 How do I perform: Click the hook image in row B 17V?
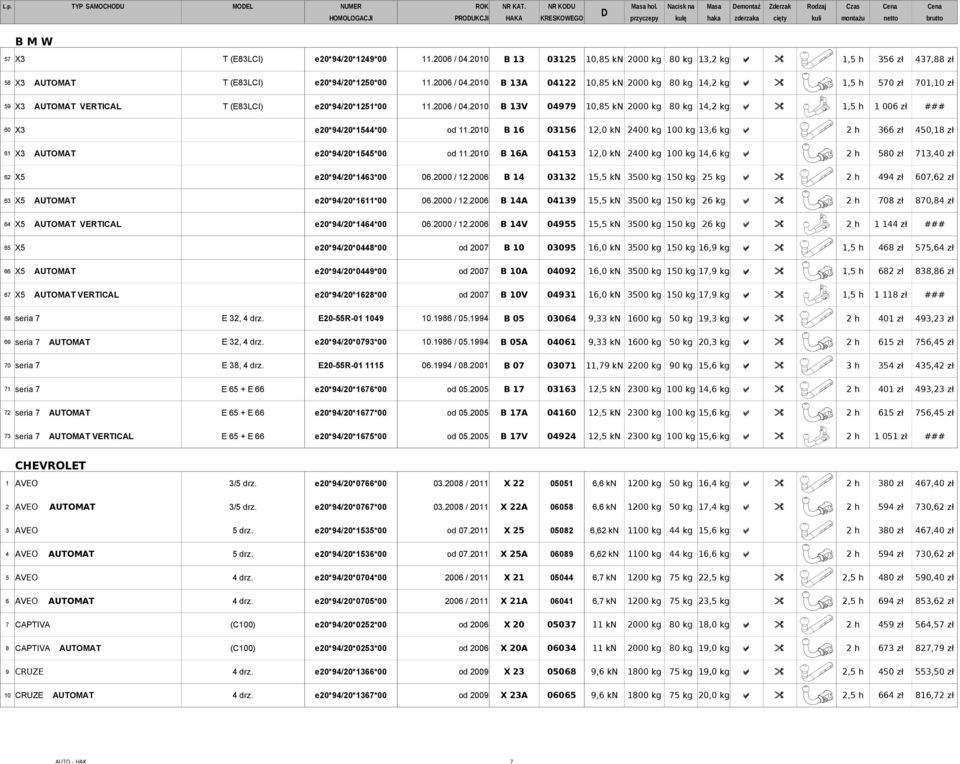[x=816, y=436]
